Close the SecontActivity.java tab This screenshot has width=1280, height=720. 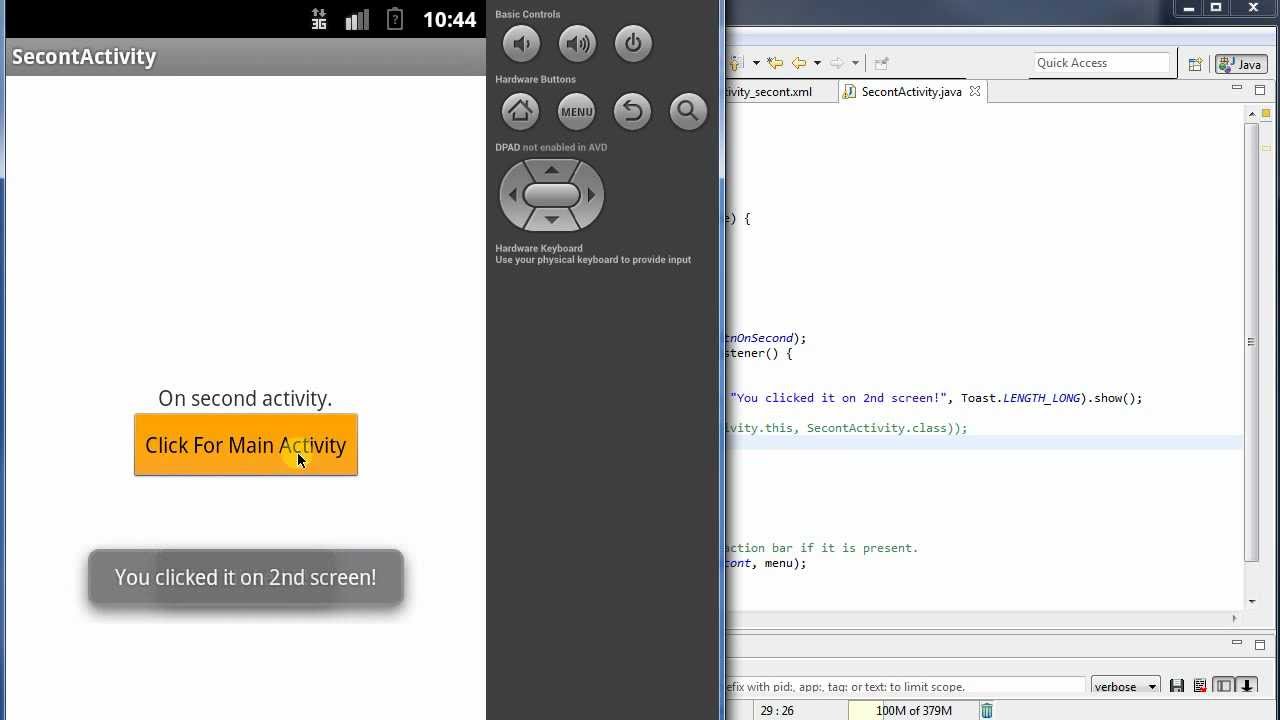pos(974,91)
